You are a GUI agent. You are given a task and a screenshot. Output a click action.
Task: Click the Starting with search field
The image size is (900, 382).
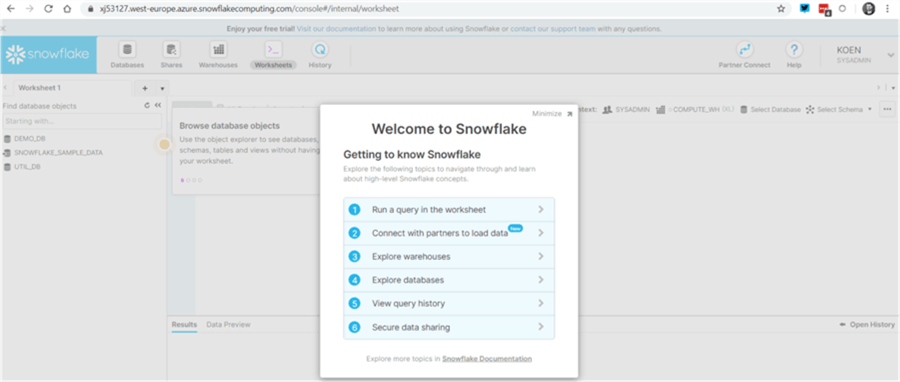click(x=82, y=121)
